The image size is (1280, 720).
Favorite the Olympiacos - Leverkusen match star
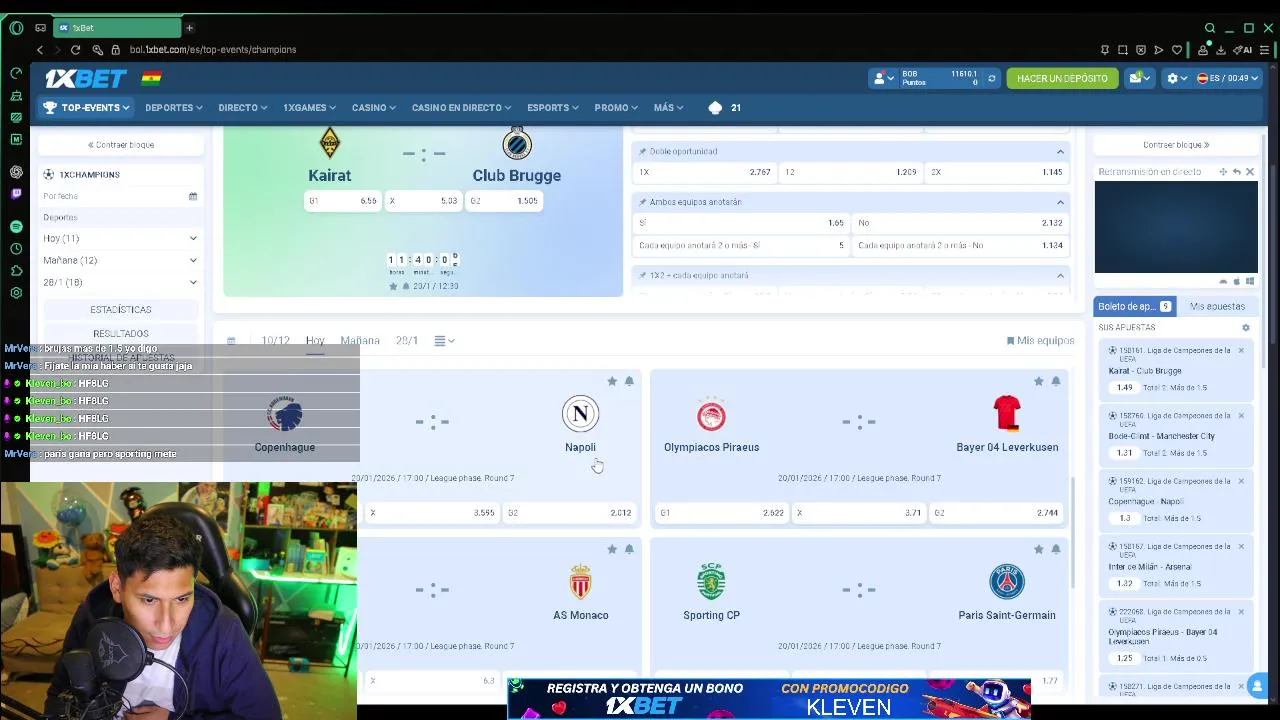(x=1038, y=381)
